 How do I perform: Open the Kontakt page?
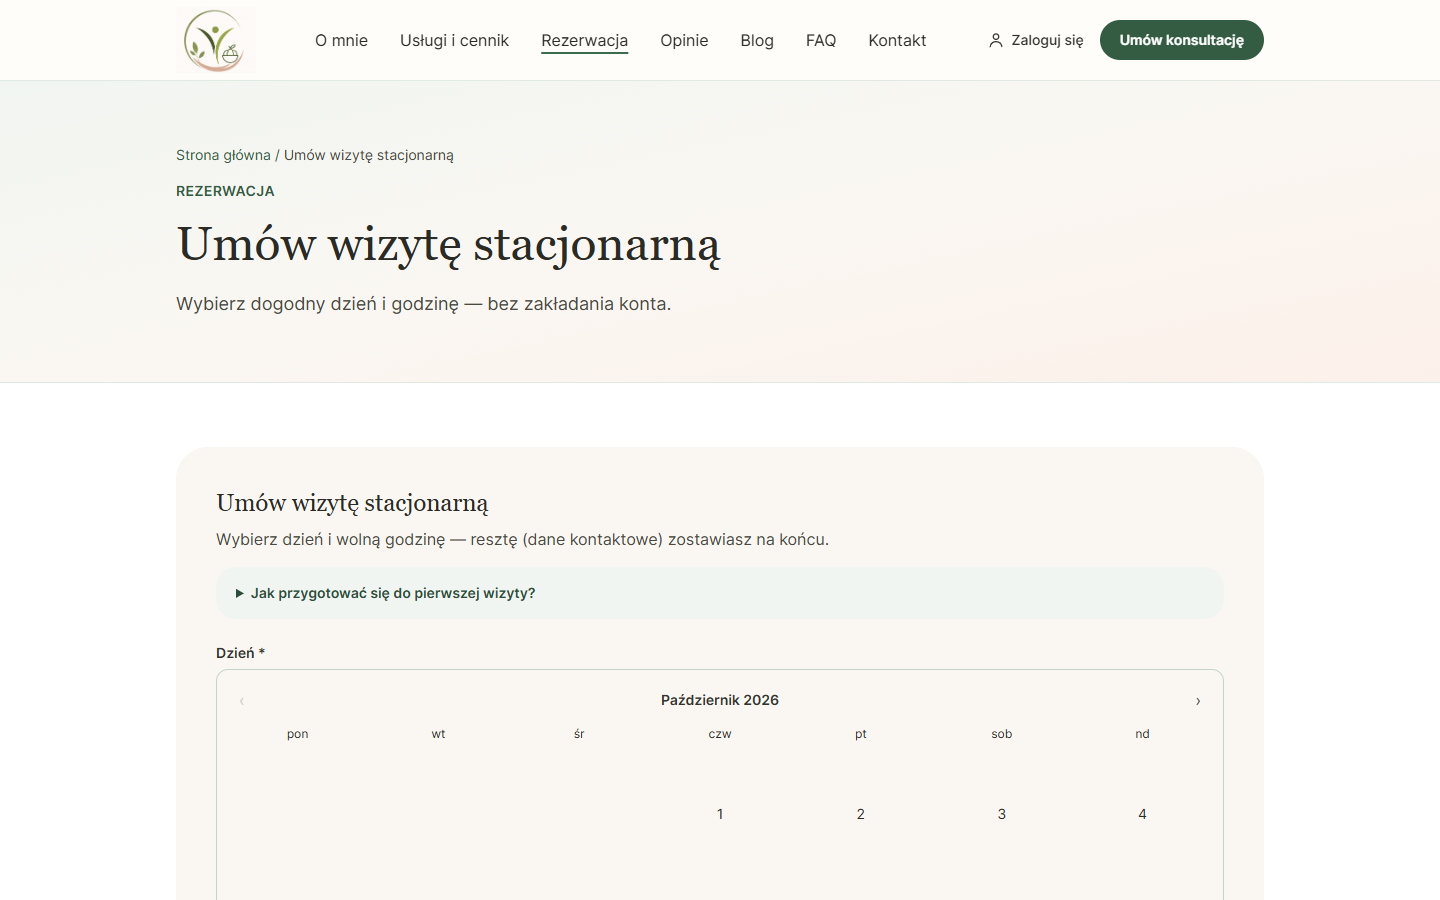click(x=897, y=40)
